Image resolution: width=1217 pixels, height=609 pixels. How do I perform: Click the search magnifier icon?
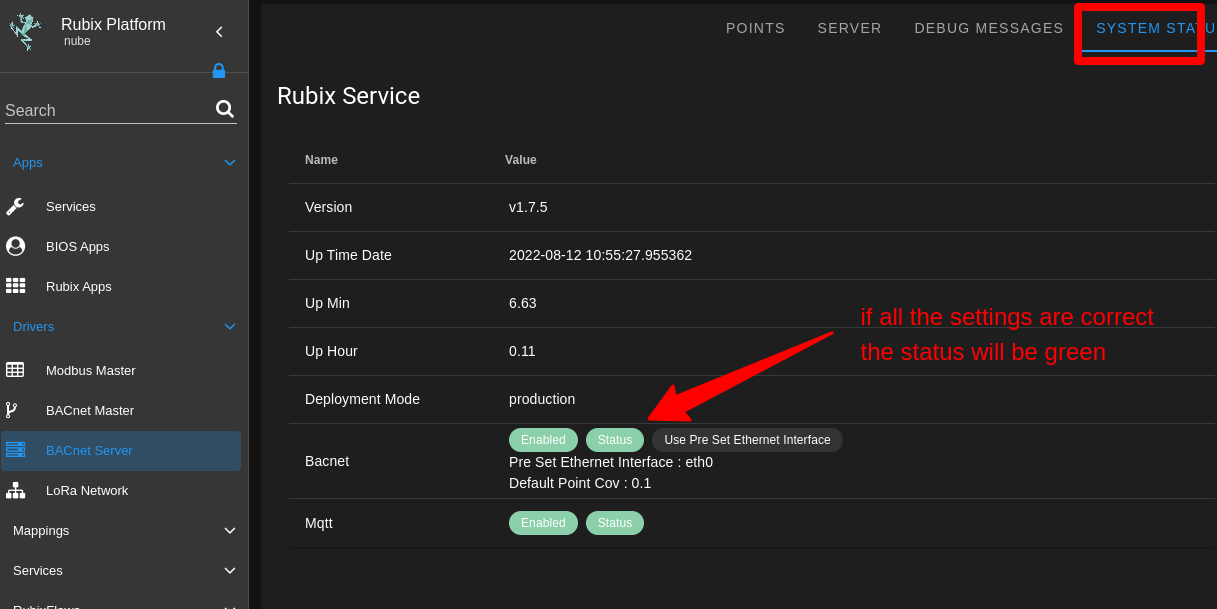[225, 109]
